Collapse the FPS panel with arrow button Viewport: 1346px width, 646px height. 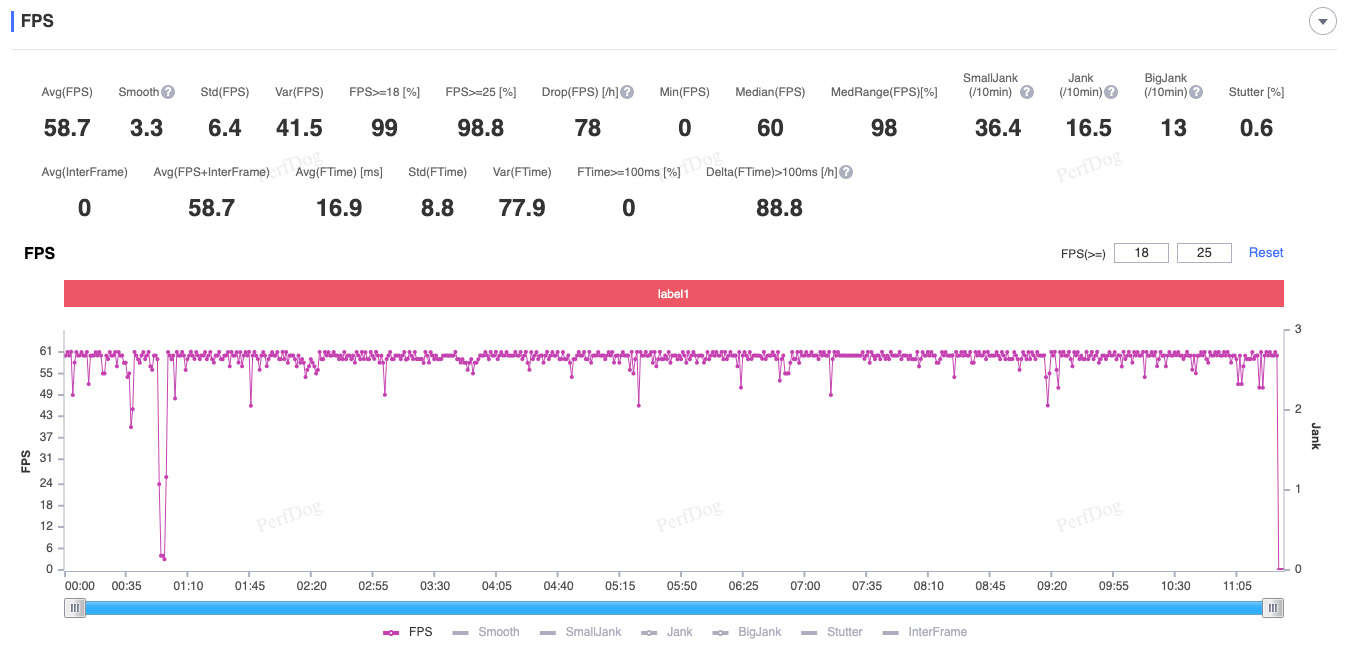click(x=1323, y=22)
